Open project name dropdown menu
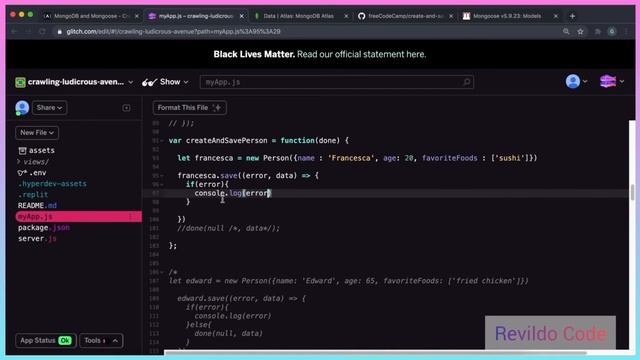This screenshot has width=640, height=360. point(130,82)
